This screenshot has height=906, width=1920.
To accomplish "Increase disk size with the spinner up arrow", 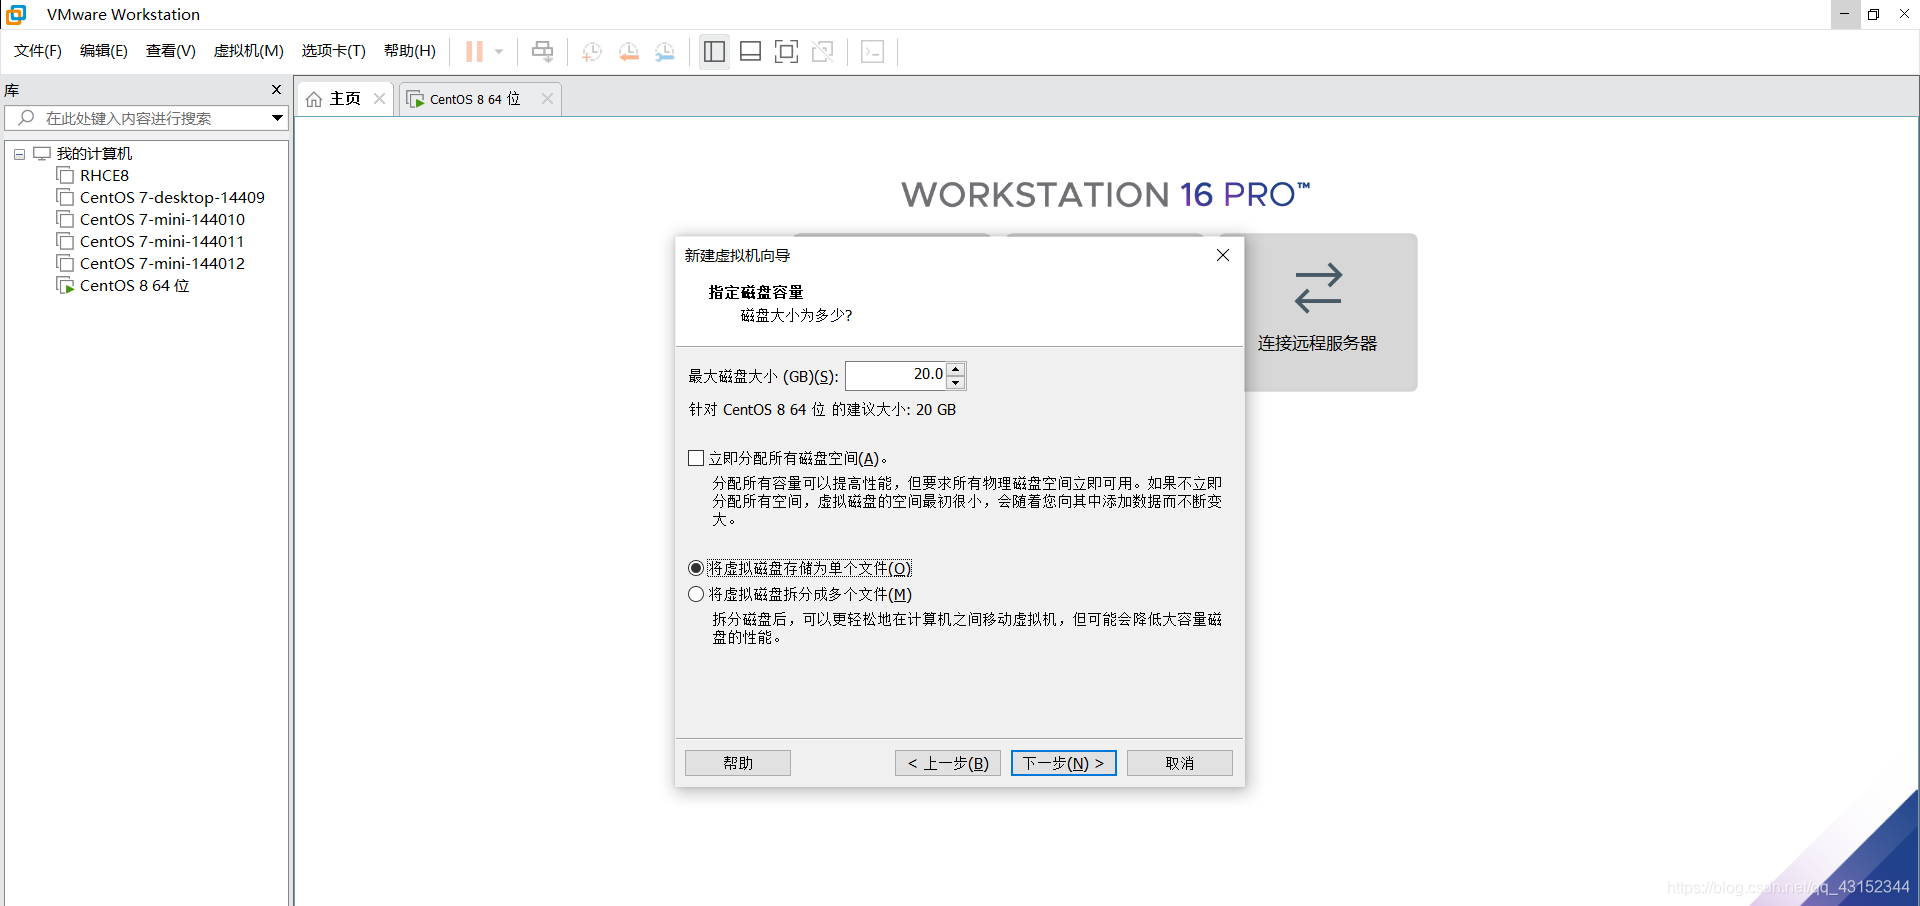I will tap(956, 369).
